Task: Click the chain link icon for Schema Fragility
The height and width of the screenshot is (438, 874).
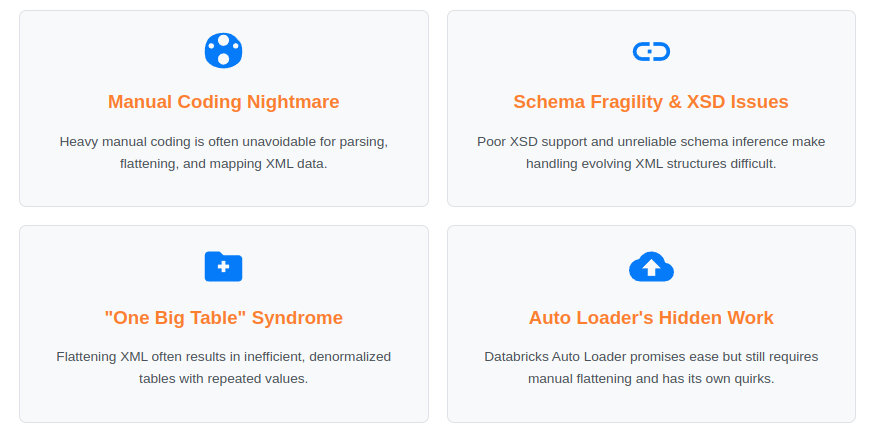Action: tap(651, 51)
